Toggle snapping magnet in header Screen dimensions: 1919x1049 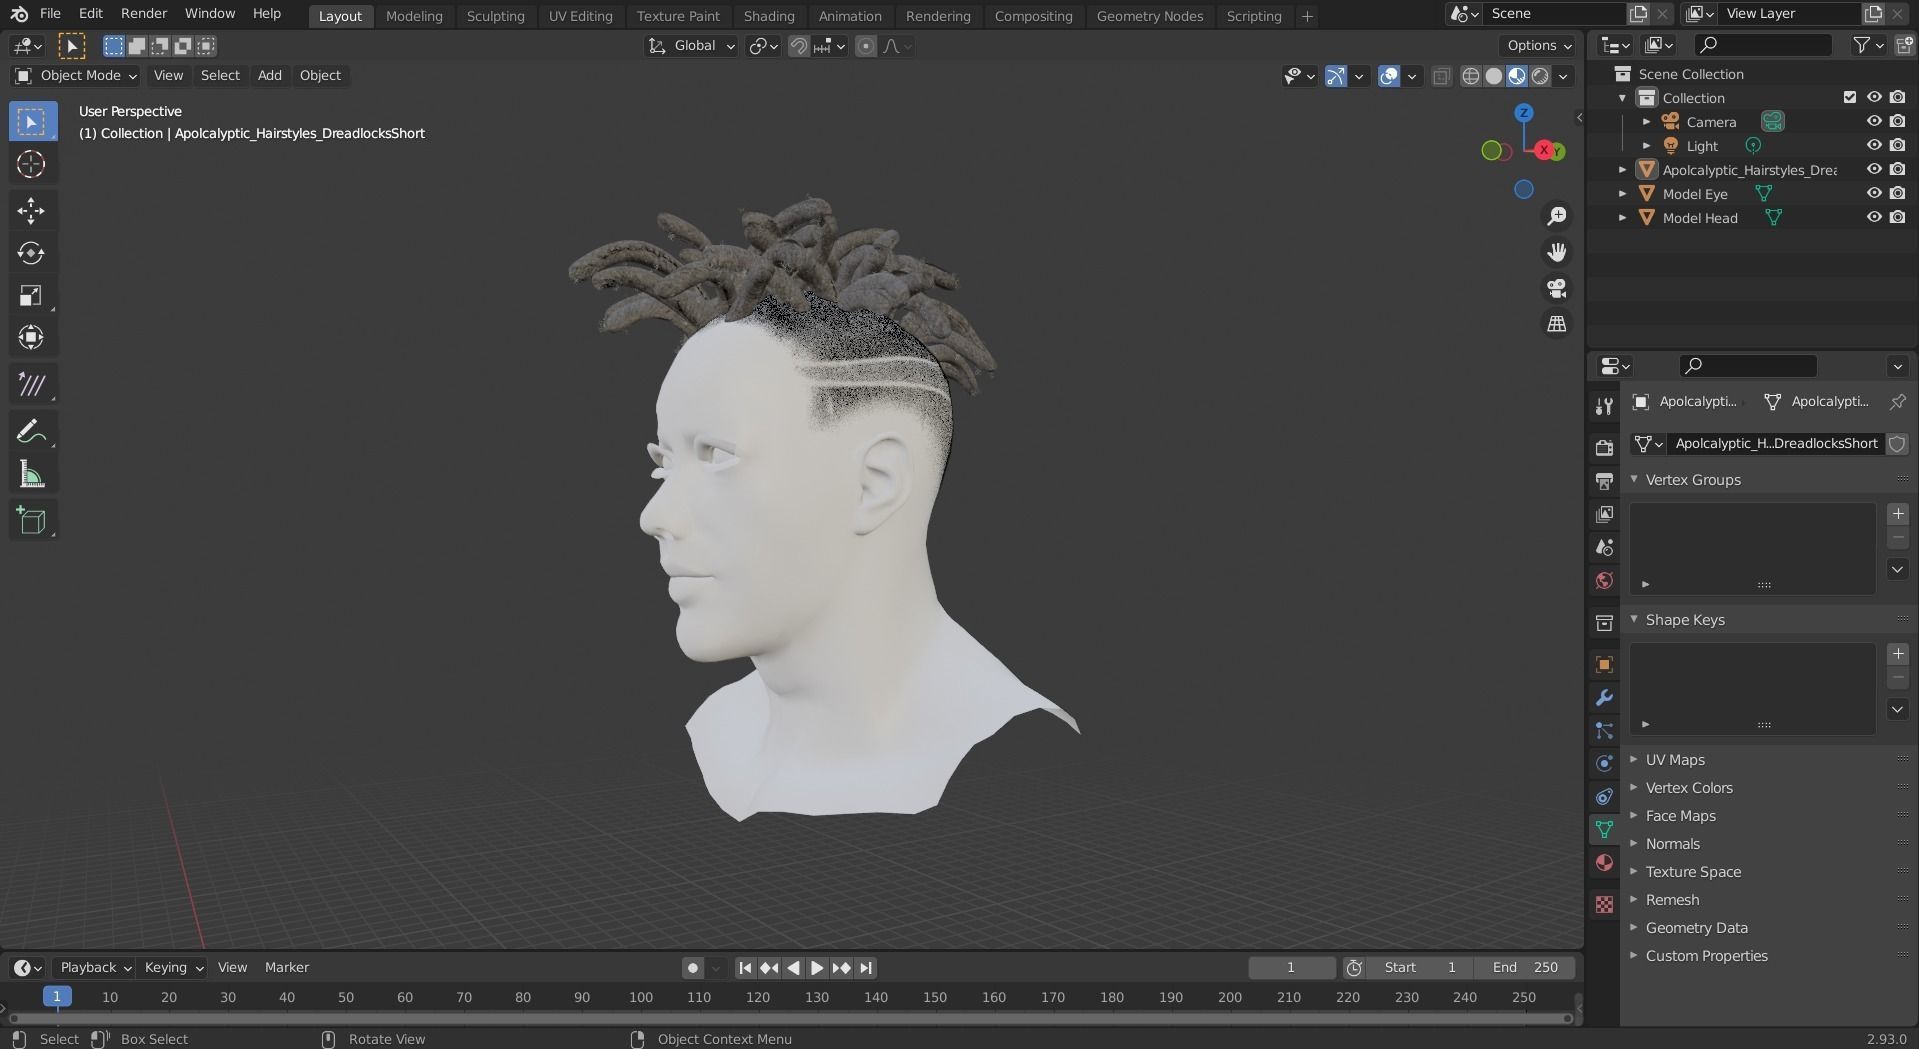(798, 46)
